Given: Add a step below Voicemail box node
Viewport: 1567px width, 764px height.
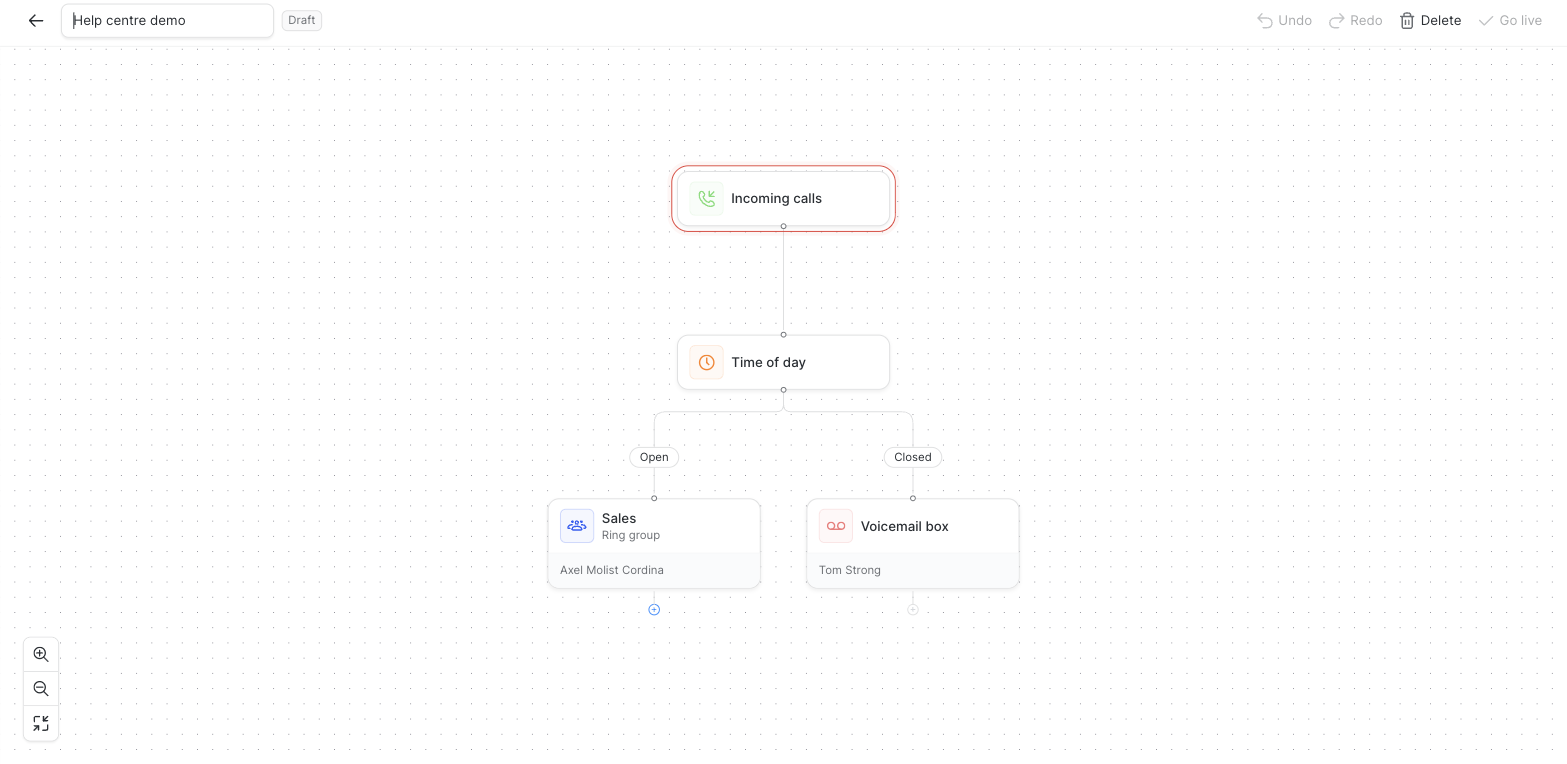Looking at the screenshot, I should click(x=913, y=609).
